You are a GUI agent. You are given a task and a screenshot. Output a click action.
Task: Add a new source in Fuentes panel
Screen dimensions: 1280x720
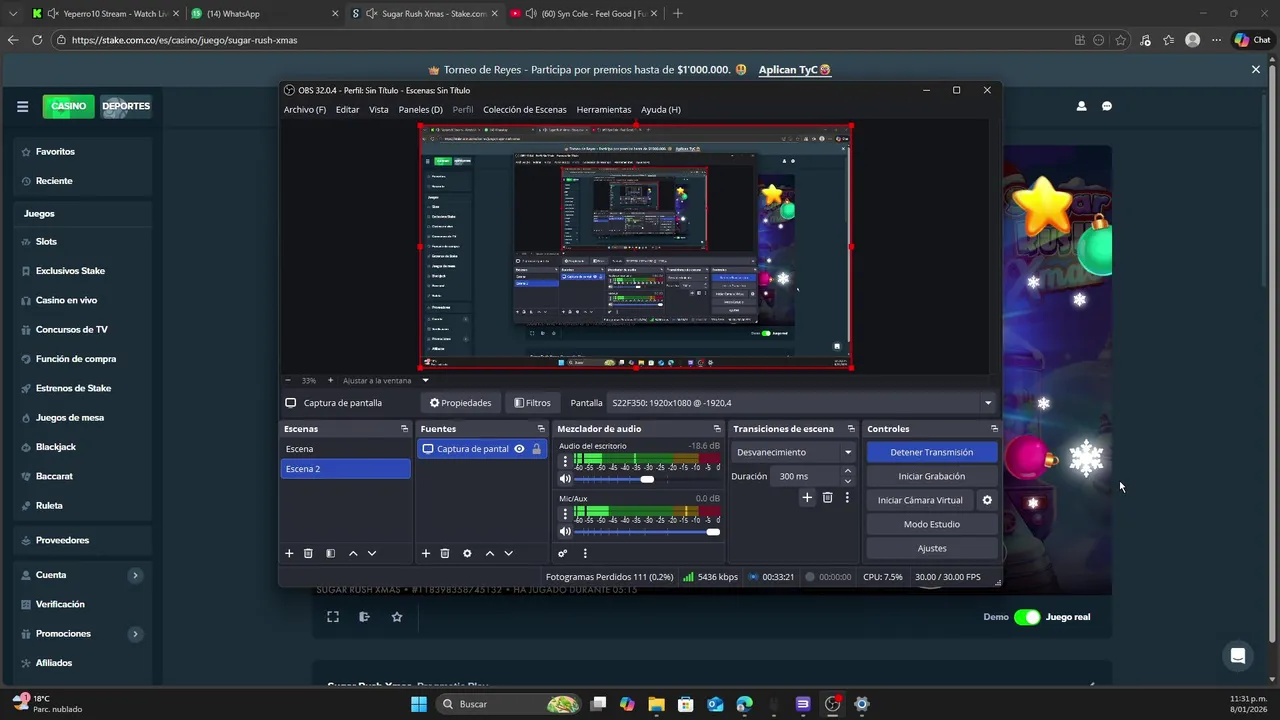pyautogui.click(x=425, y=553)
